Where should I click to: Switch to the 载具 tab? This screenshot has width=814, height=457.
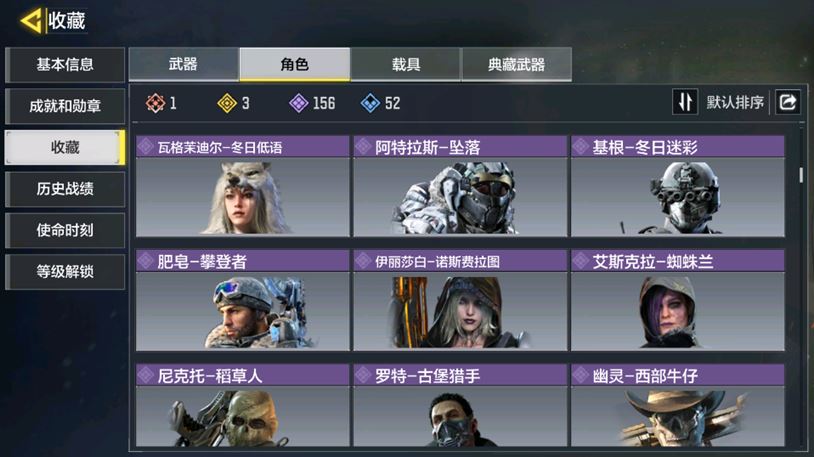click(405, 64)
